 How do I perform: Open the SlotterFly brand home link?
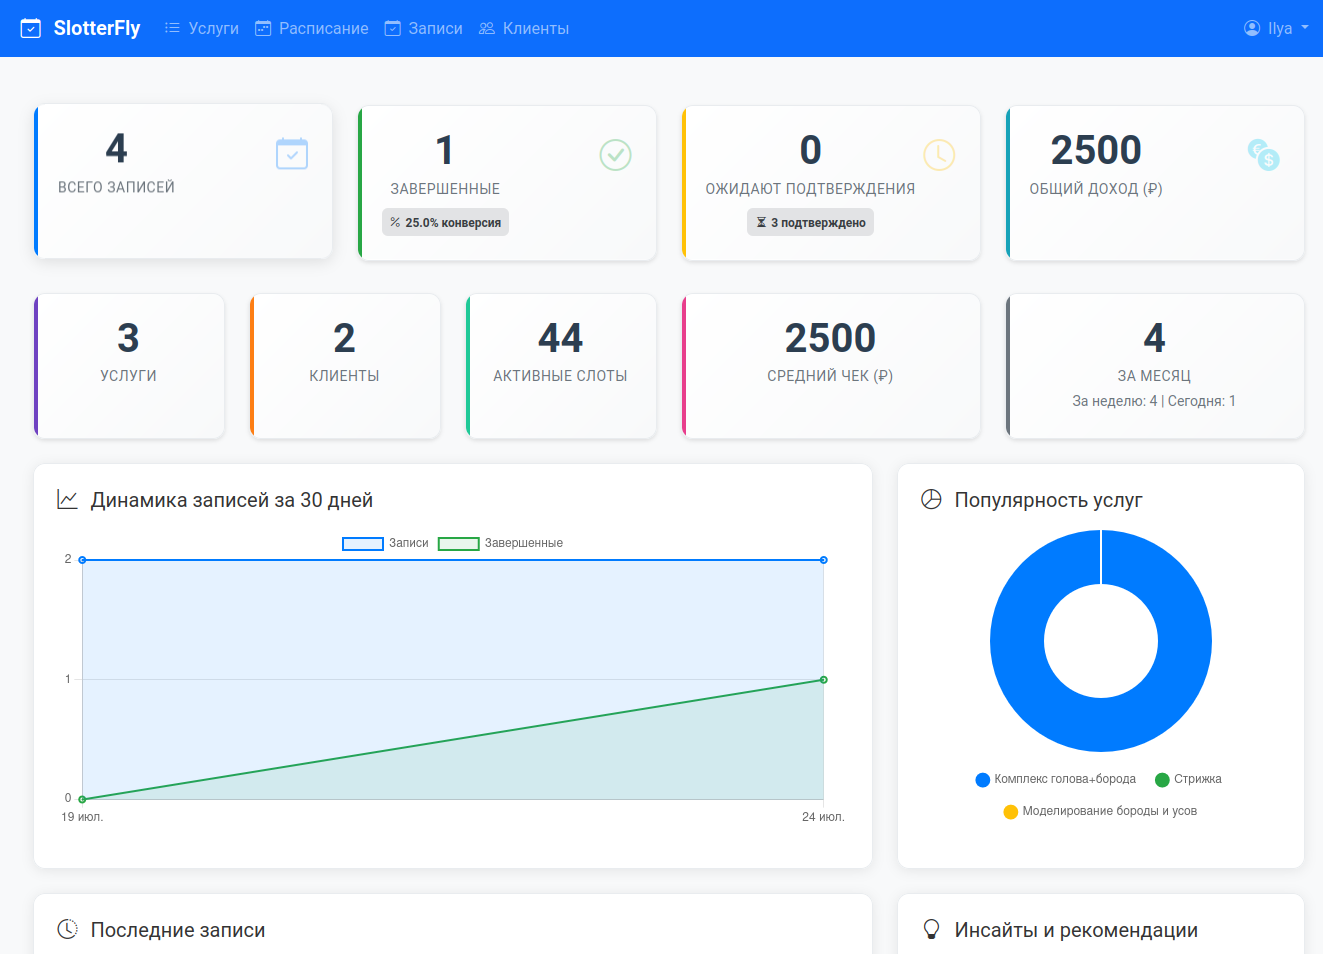click(80, 28)
